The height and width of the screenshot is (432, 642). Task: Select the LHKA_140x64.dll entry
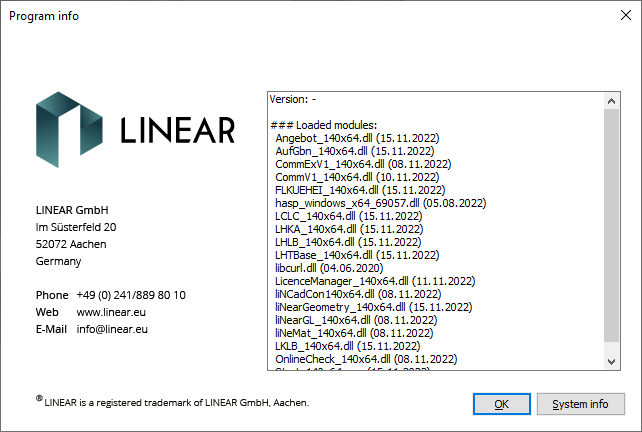coord(349,229)
